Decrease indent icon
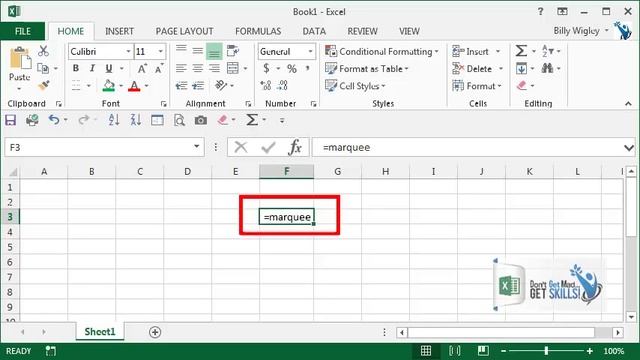 click(x=181, y=86)
